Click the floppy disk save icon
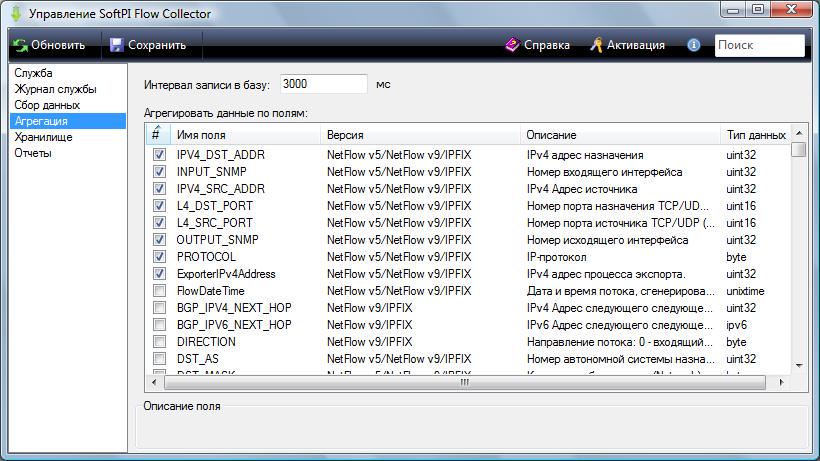Image resolution: width=820 pixels, height=461 pixels. (116, 45)
